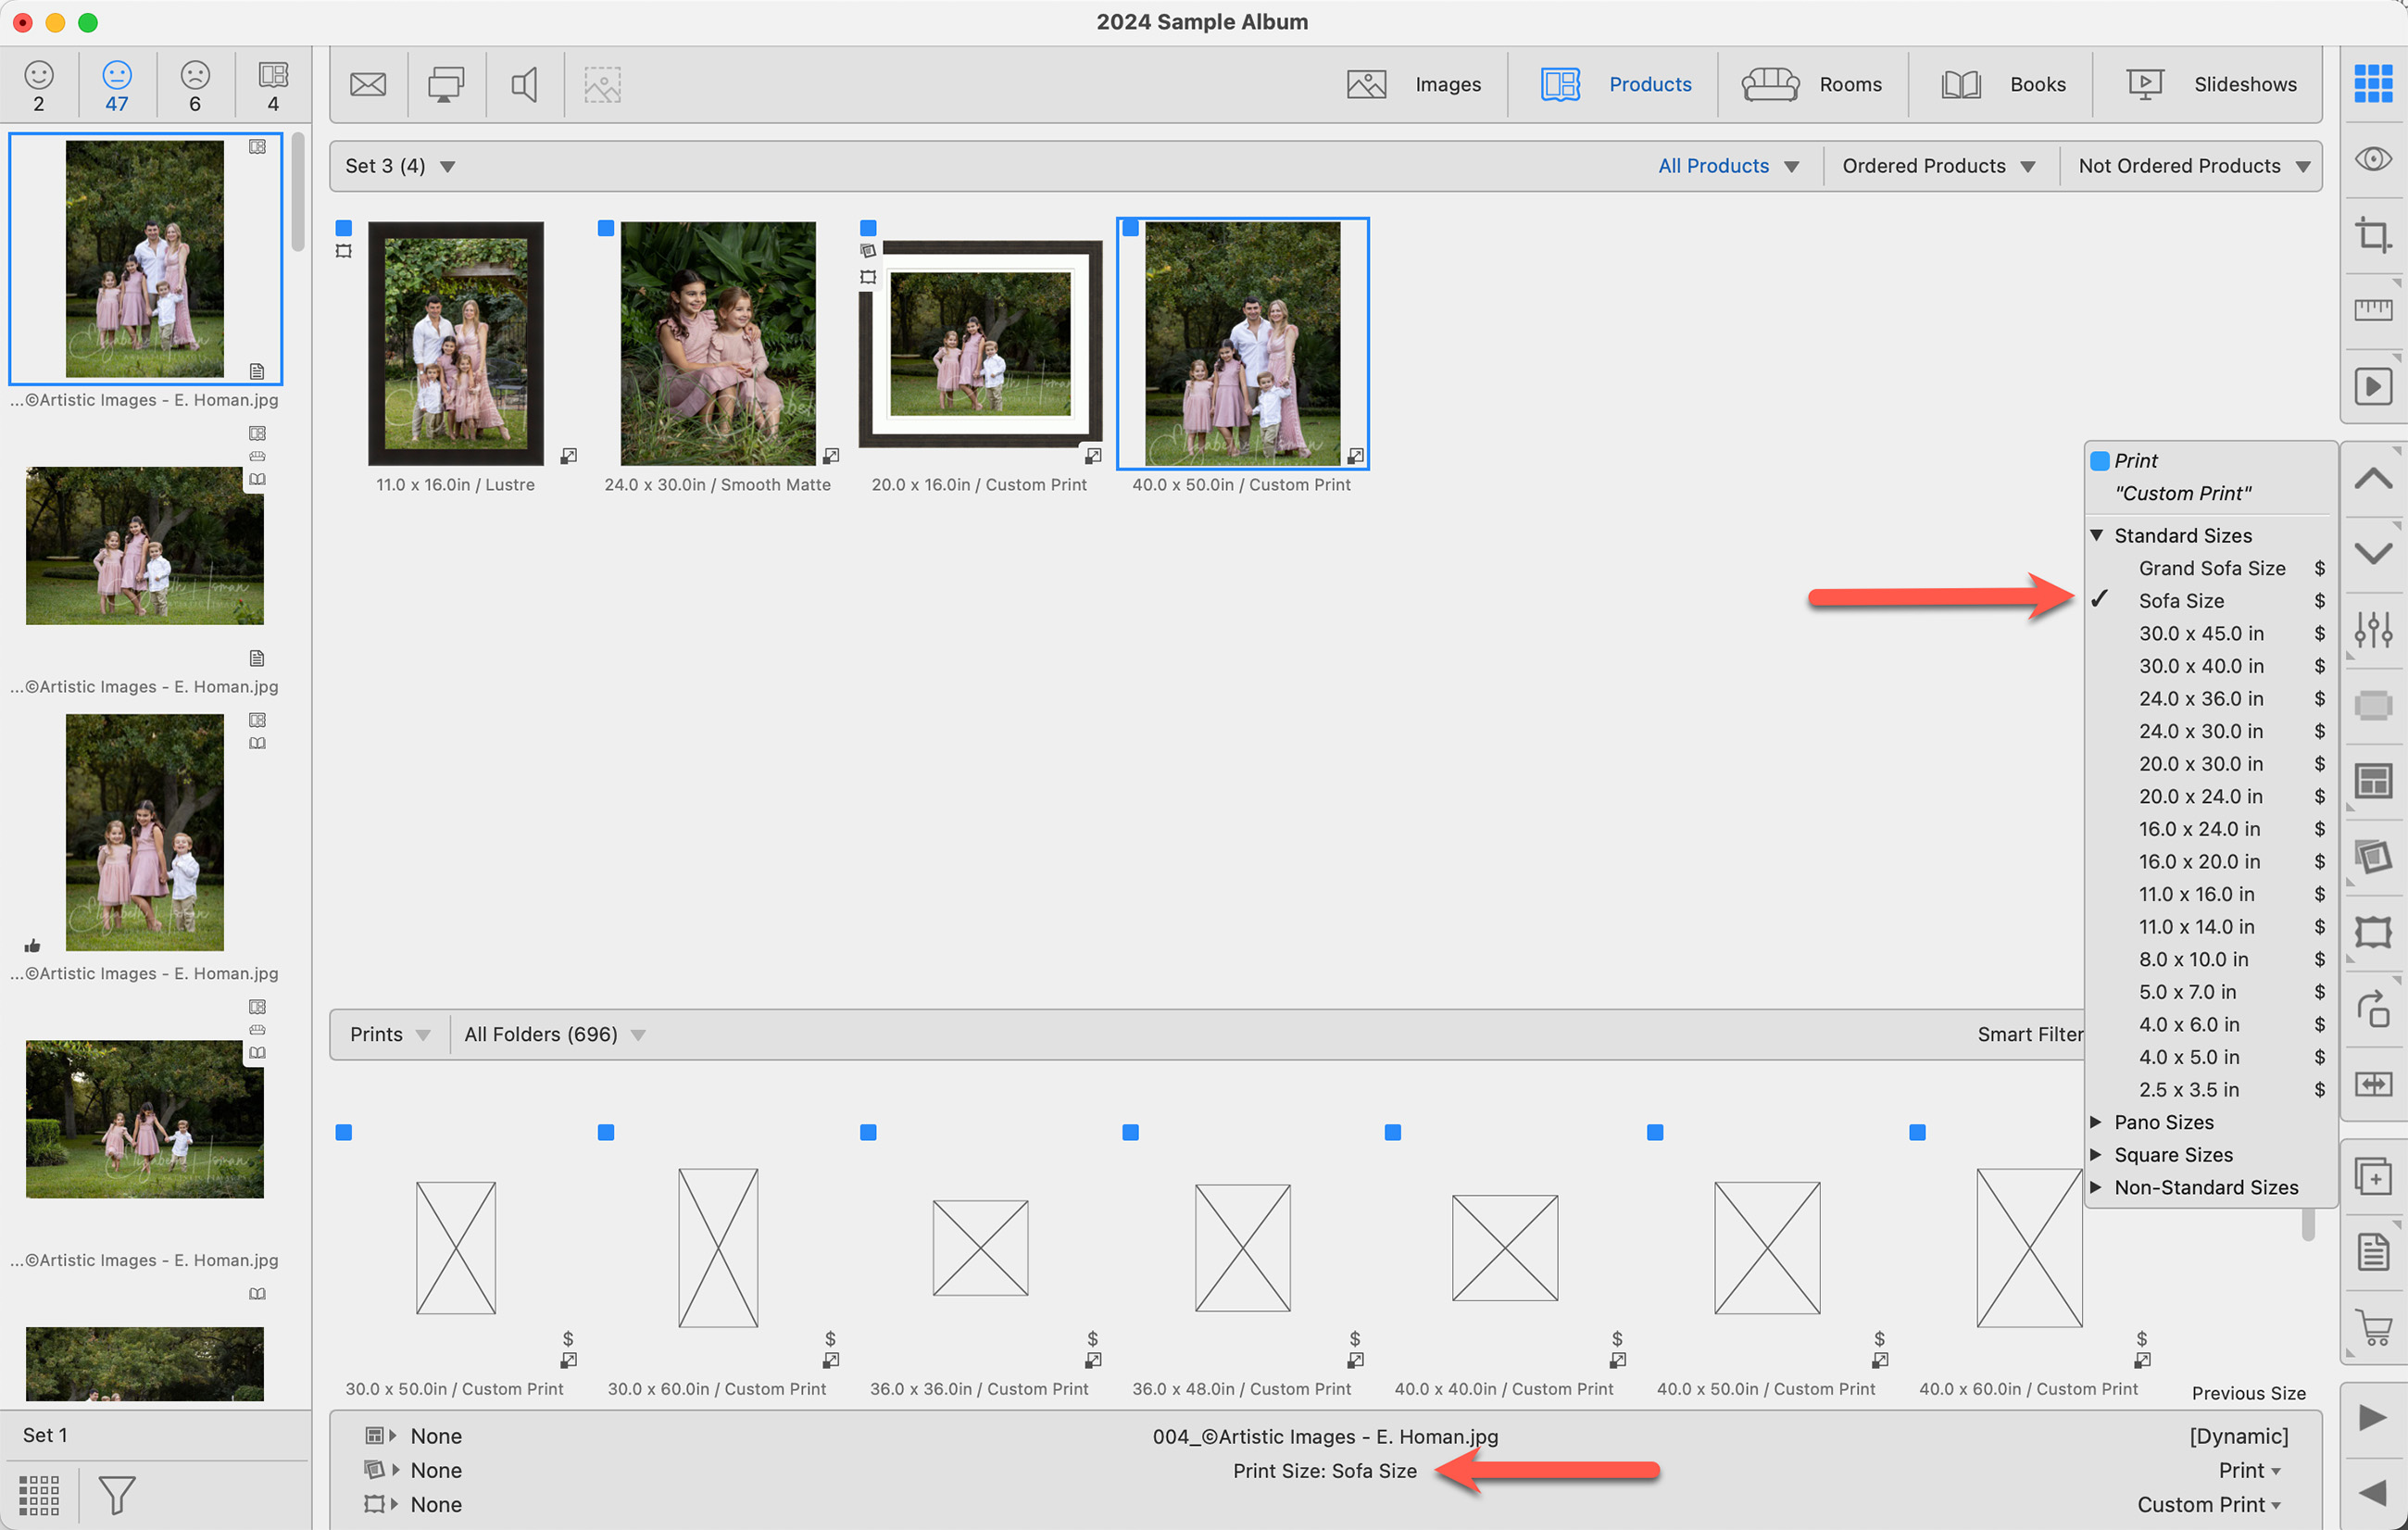Toggle blue checkbox on 36.0 x 36.0in Custom Print template

(868, 1132)
